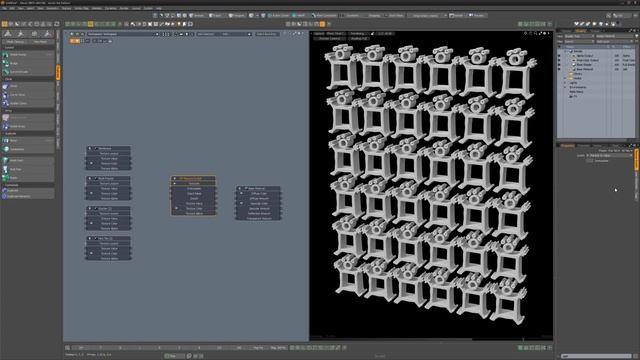
Task: Click Diffuse Color input on Base Material node
Action: coord(258,193)
